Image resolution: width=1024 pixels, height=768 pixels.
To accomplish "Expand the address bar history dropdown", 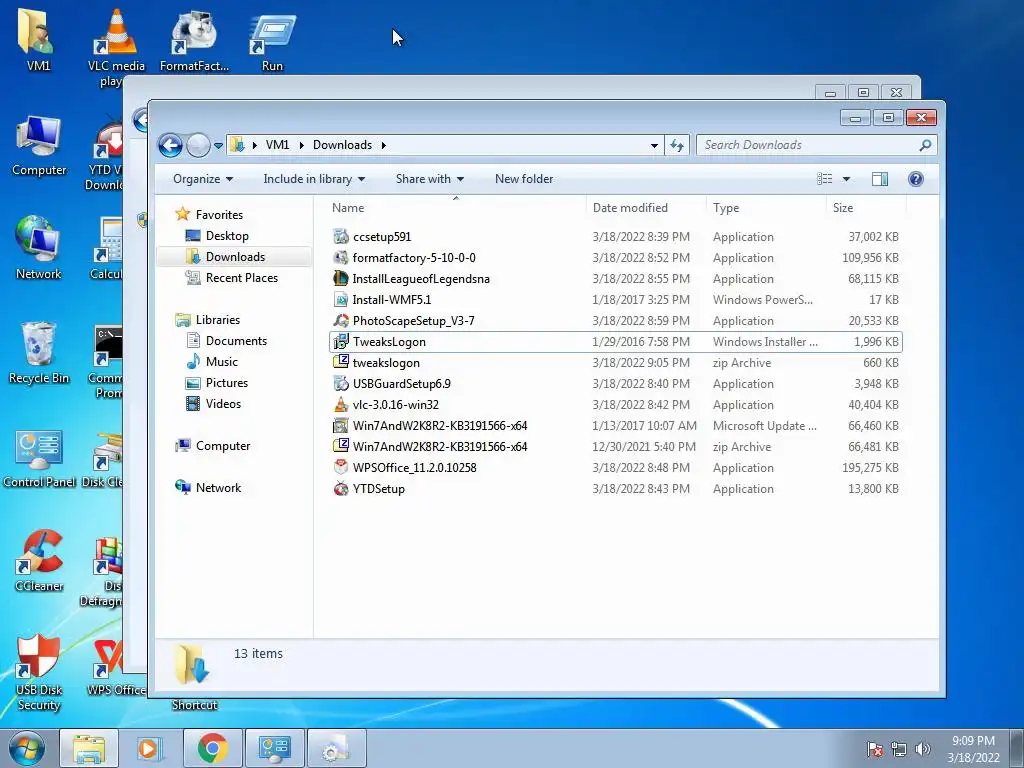I will [x=654, y=146].
